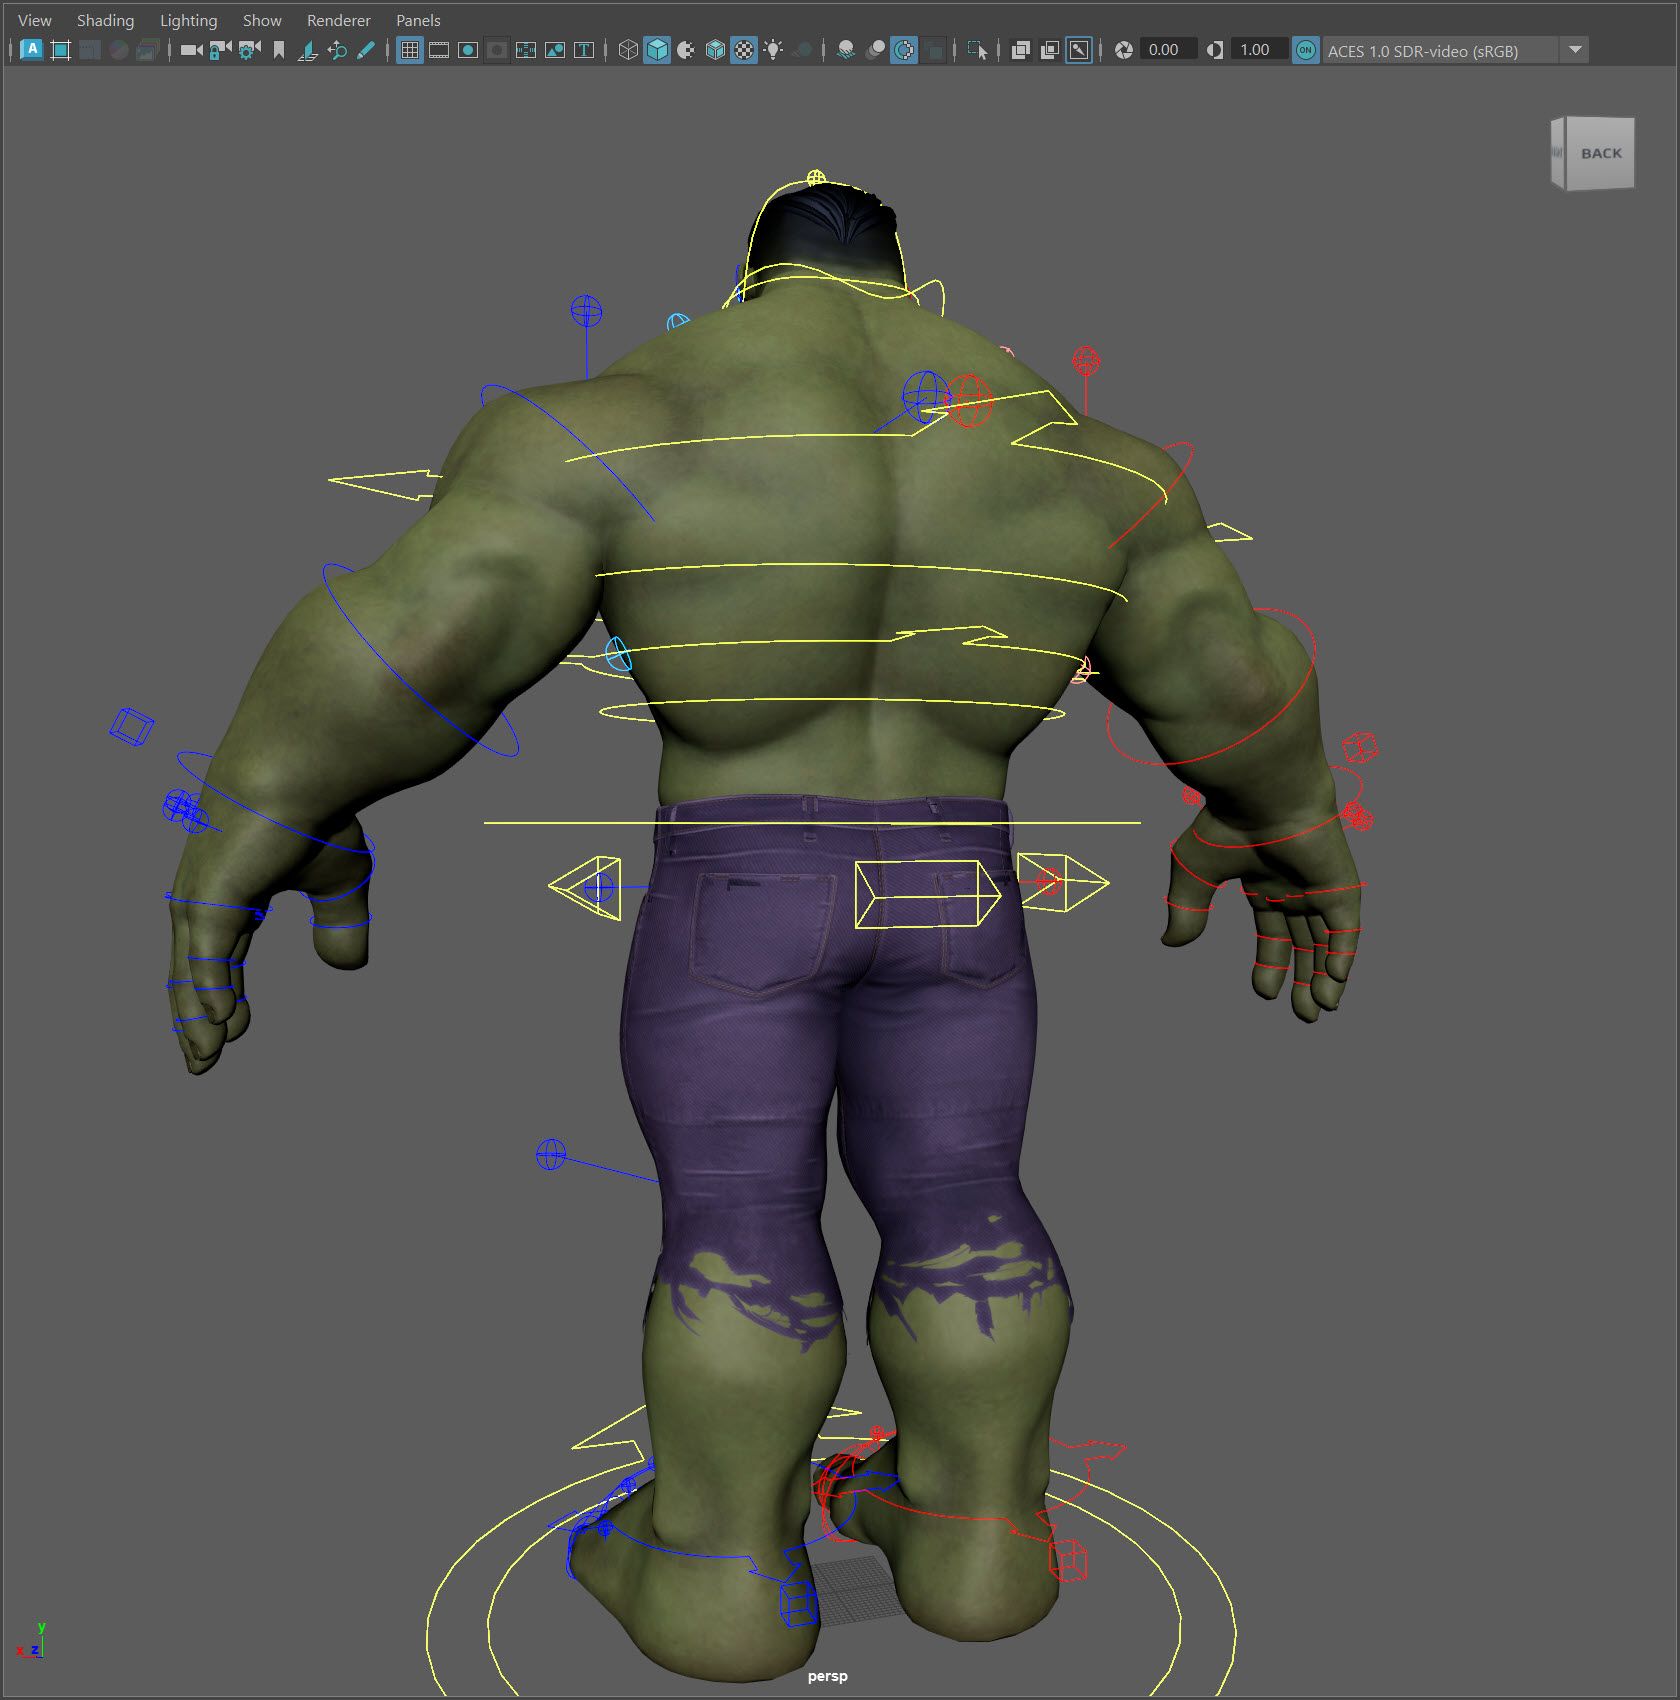Viewport: 1680px width, 1700px height.
Task: Toggle Multisample Anti-aliasing icon
Action: [x=904, y=50]
